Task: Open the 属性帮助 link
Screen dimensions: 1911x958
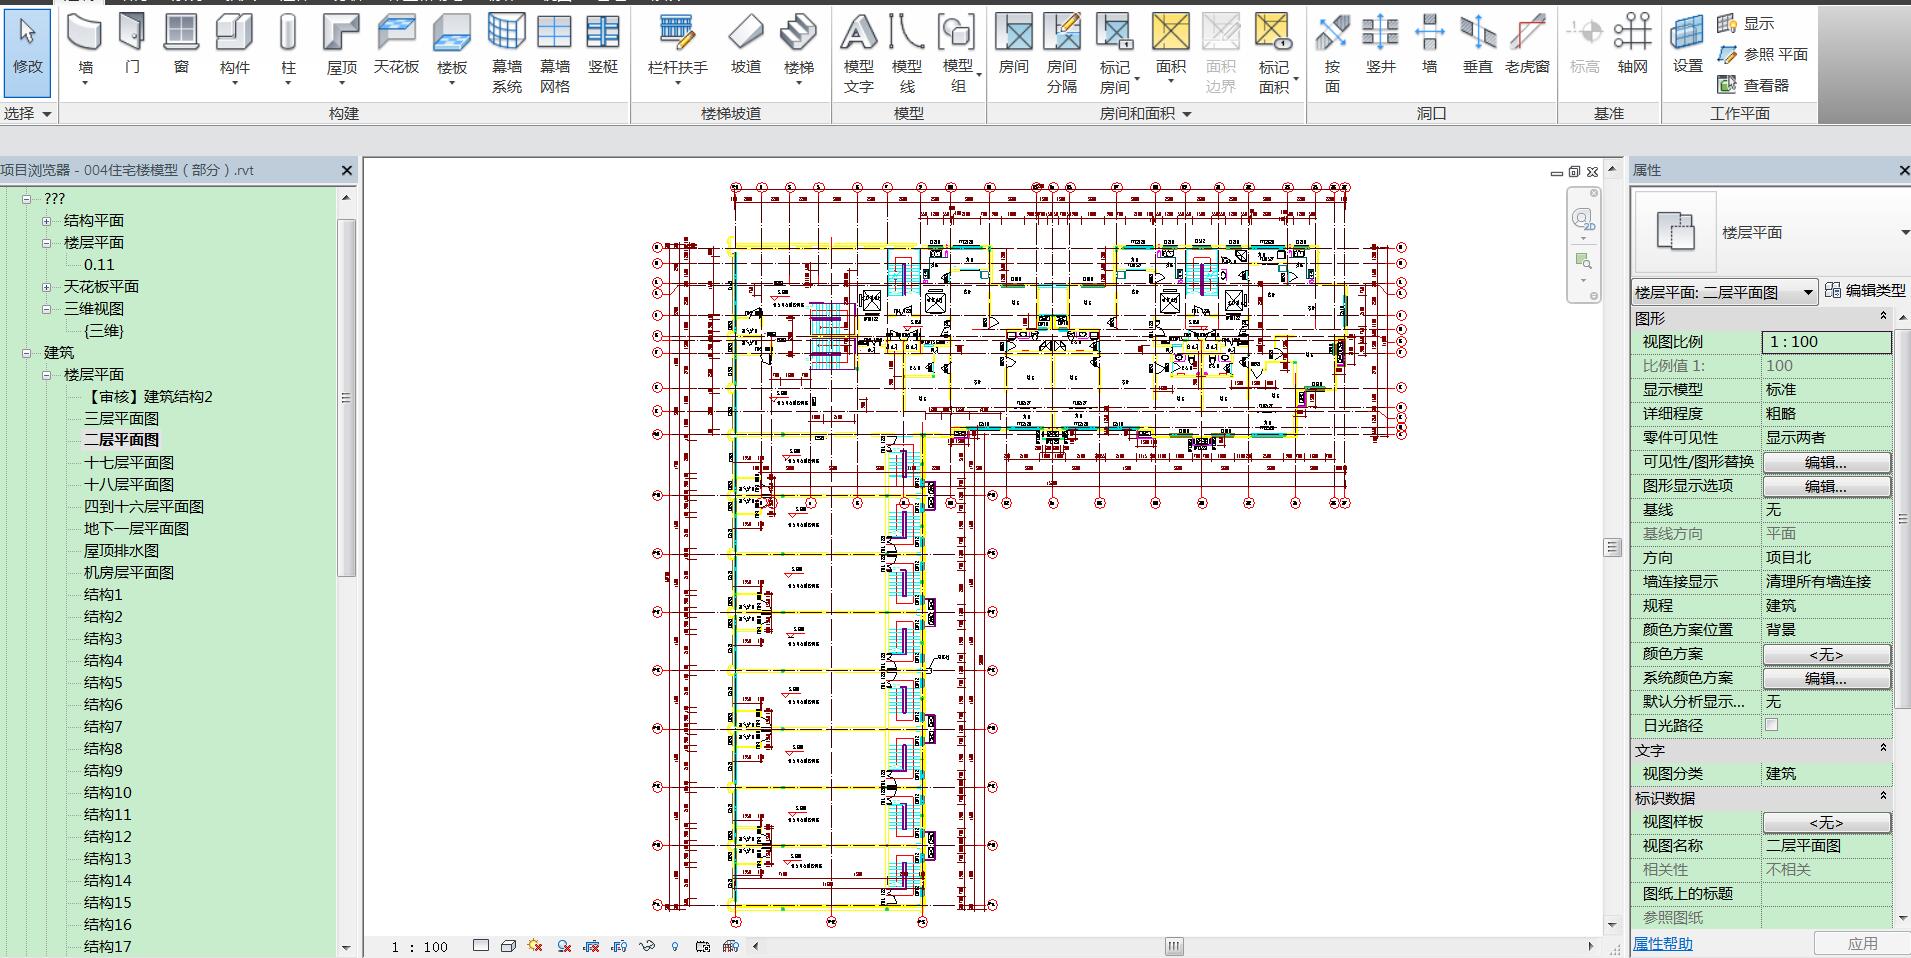Action: tap(1662, 943)
